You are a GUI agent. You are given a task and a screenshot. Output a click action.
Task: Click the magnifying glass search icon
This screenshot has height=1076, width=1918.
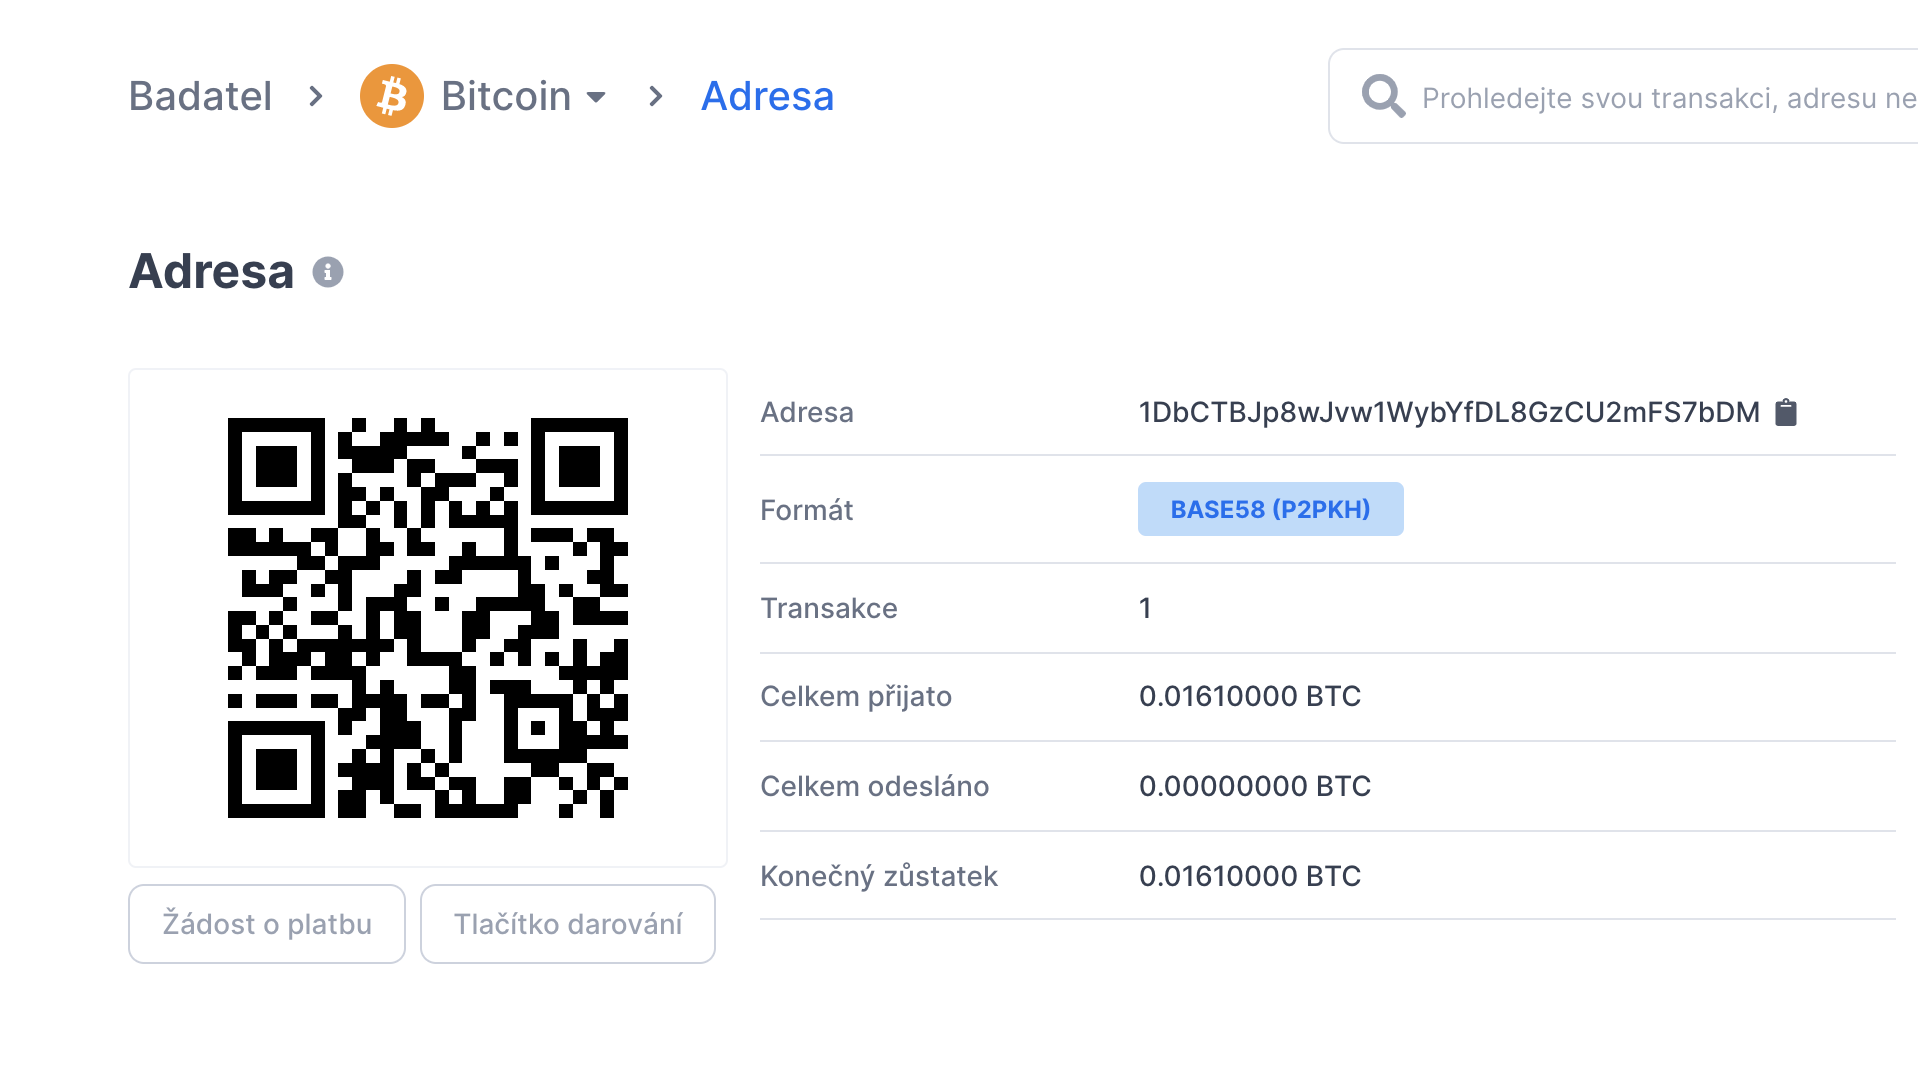pos(1383,97)
